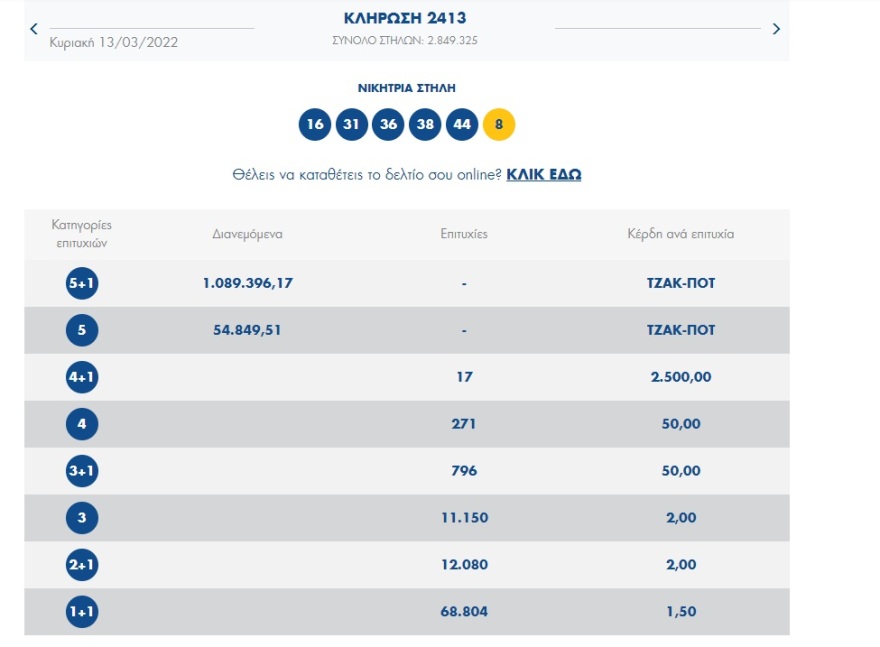Click the yellow joker number 8 ball
The width and height of the screenshot is (880, 647).
[x=499, y=125]
